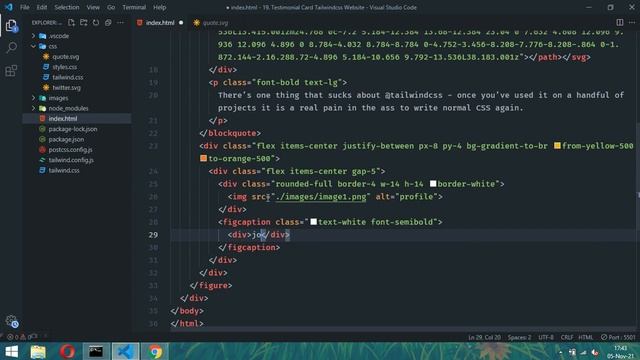
Task: Select language mode HTML in status bar
Action: [x=585, y=337]
